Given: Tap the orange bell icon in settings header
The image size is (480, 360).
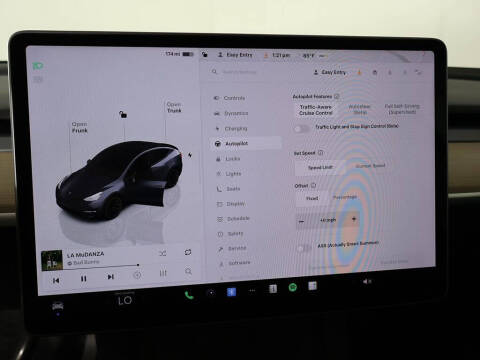Looking at the screenshot, I should click(x=359, y=72).
